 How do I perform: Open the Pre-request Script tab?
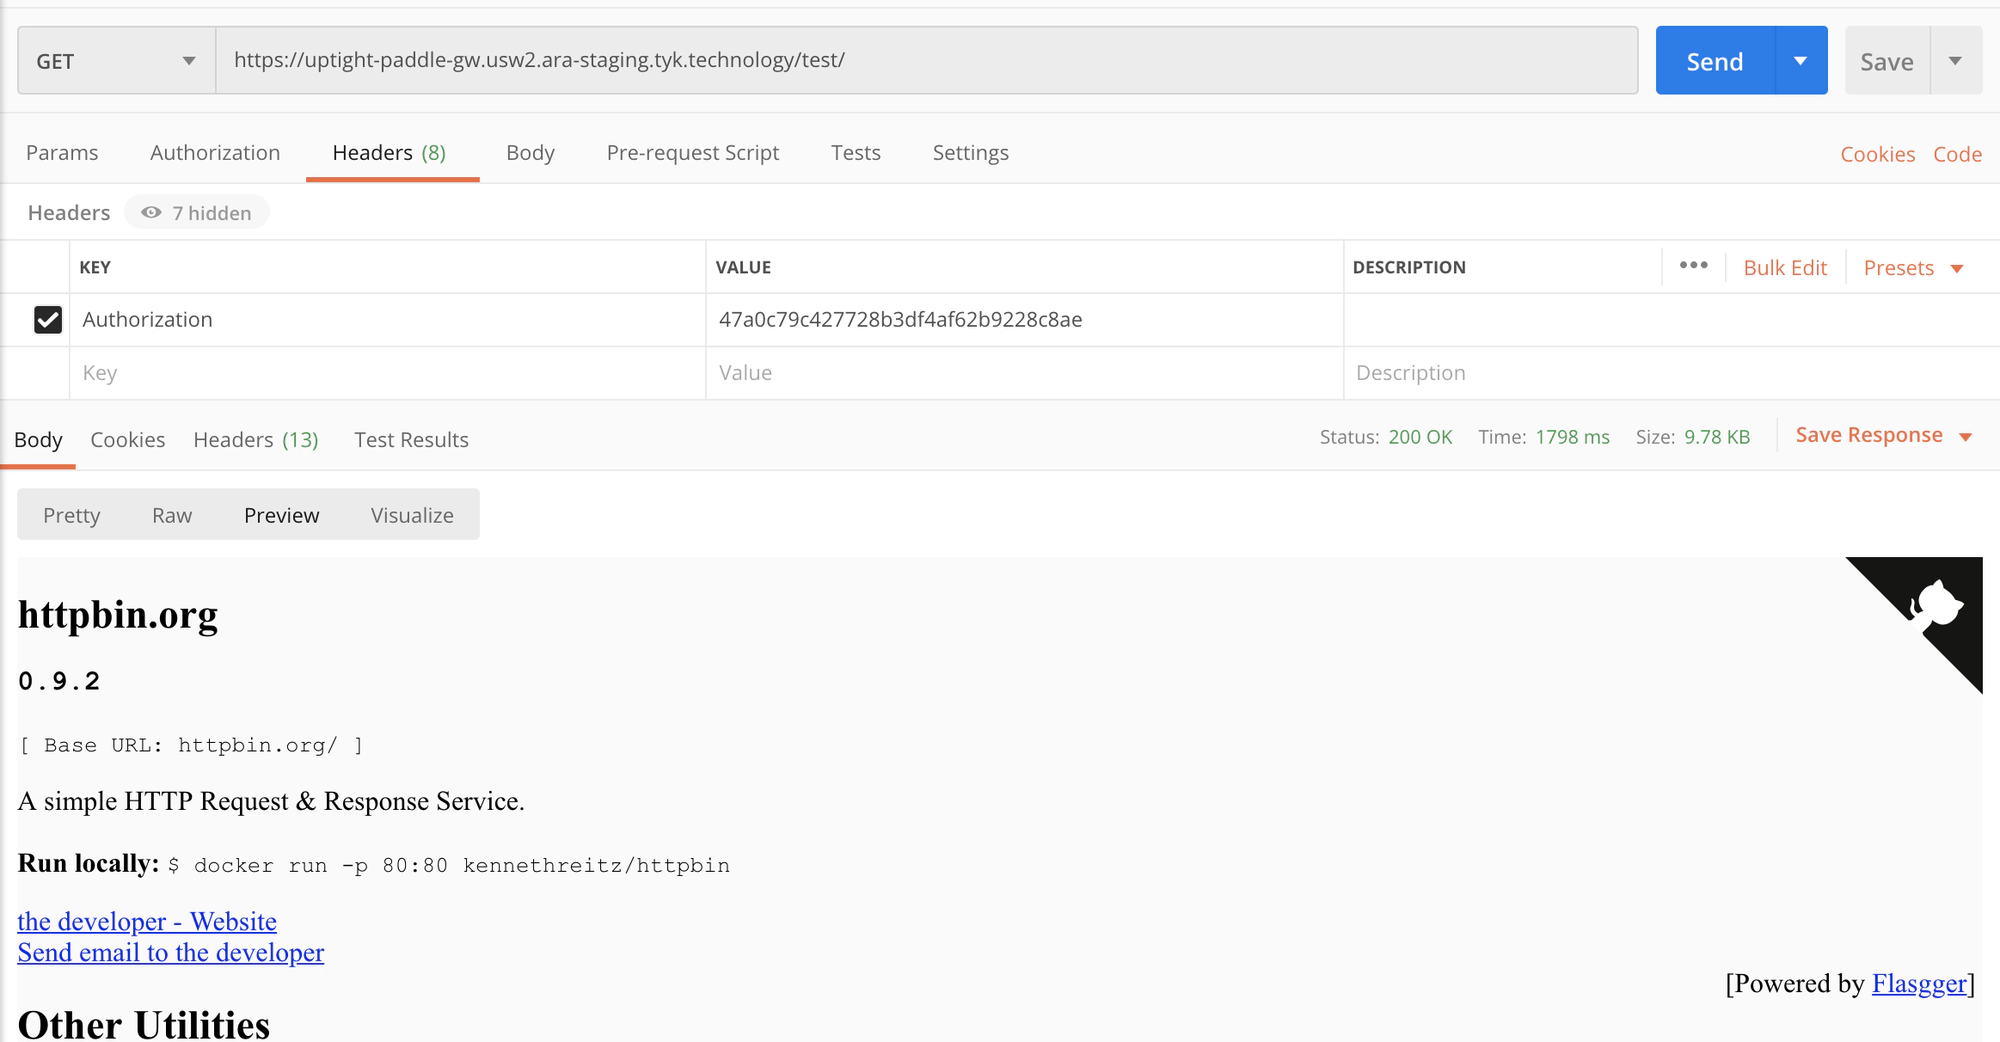point(692,153)
